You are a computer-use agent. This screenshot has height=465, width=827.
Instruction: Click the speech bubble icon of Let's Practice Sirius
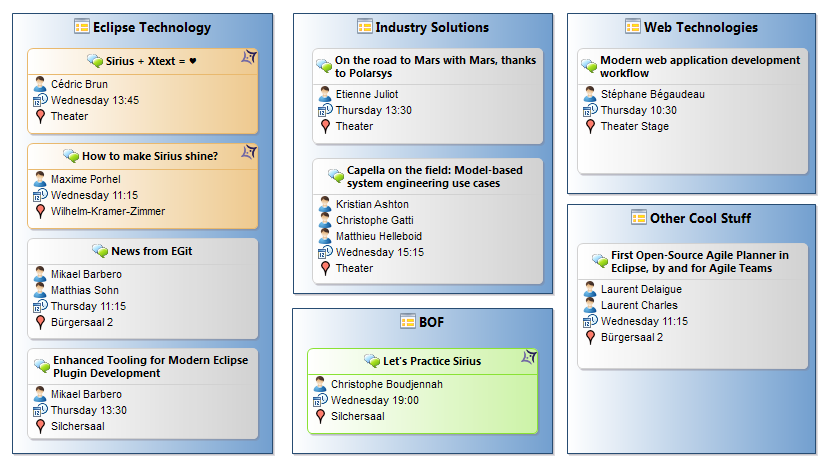point(372,361)
